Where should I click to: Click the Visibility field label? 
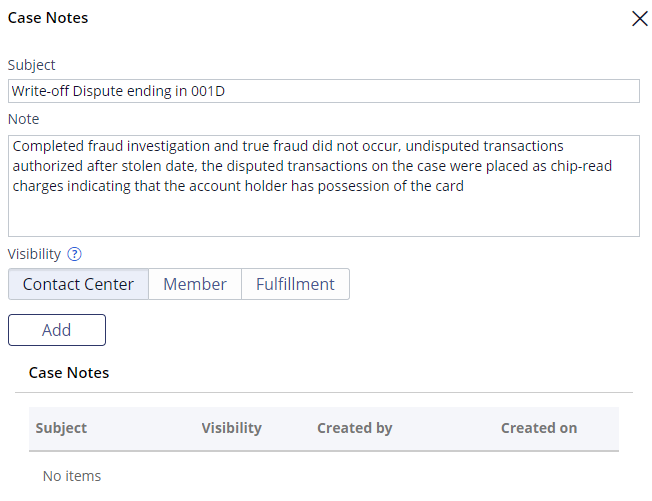point(35,254)
